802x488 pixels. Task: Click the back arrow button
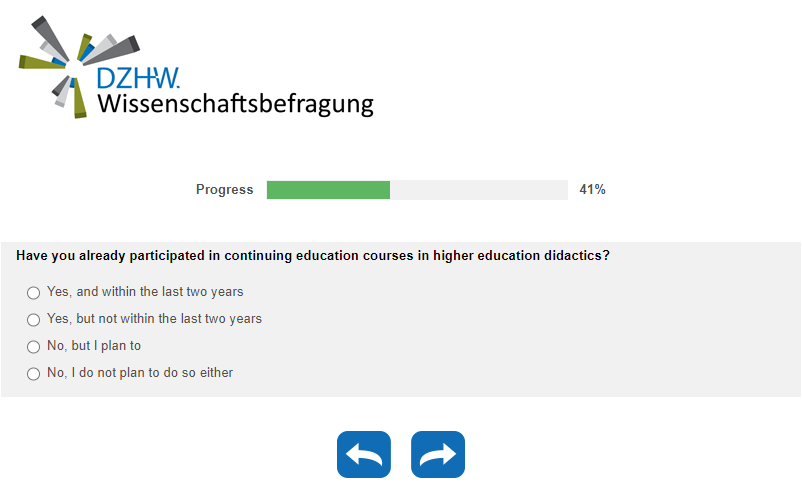point(364,454)
